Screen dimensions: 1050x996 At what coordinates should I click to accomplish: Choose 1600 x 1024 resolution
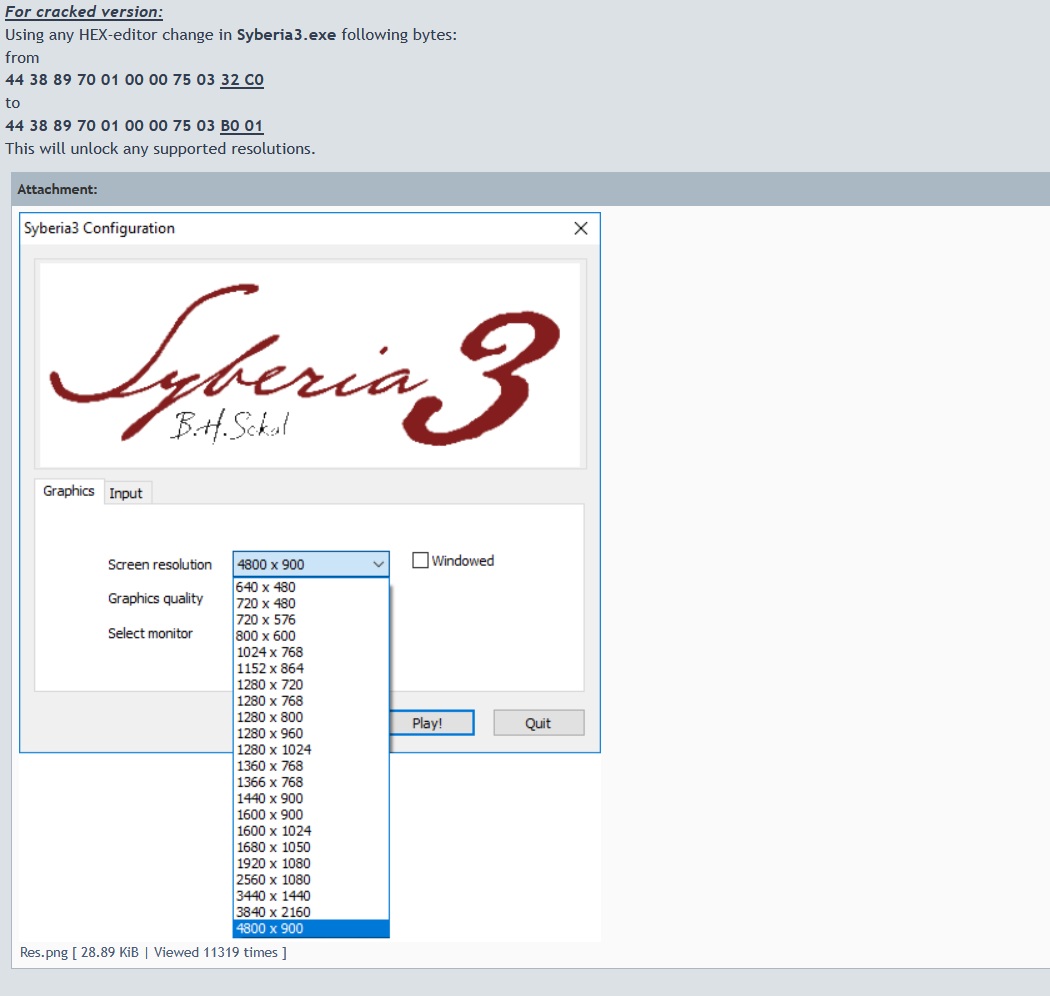click(x=311, y=831)
